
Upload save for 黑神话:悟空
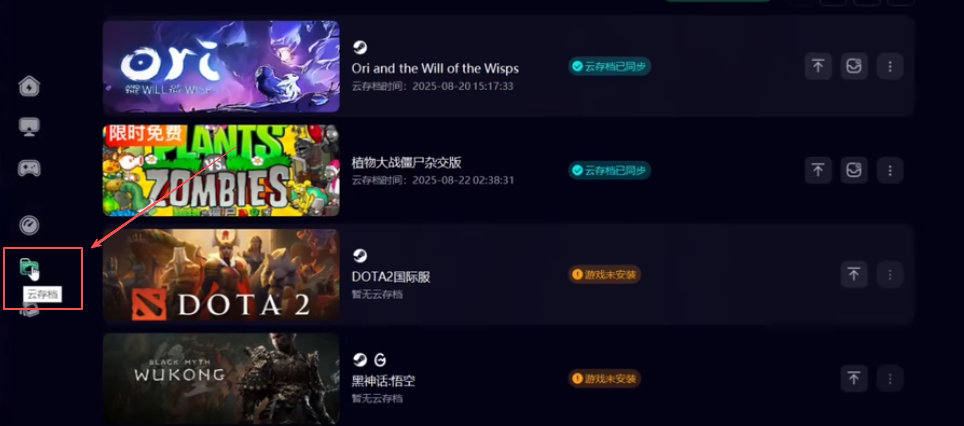(854, 378)
